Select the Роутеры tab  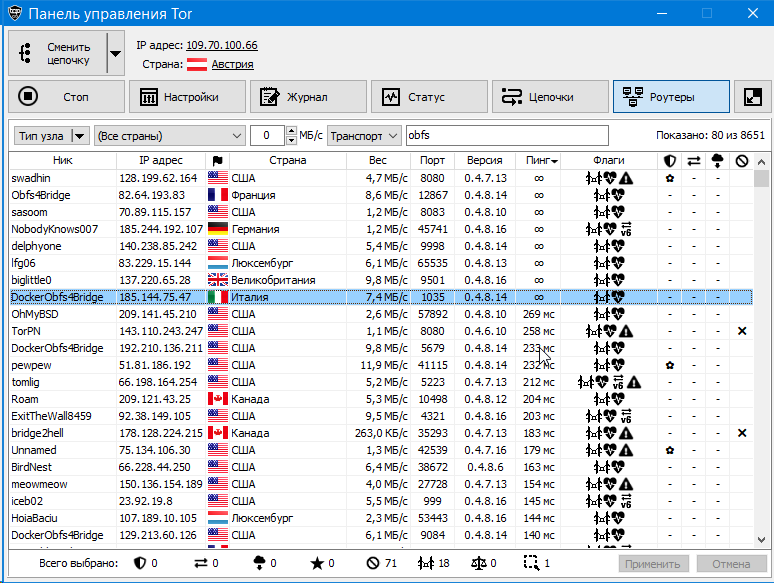click(671, 97)
